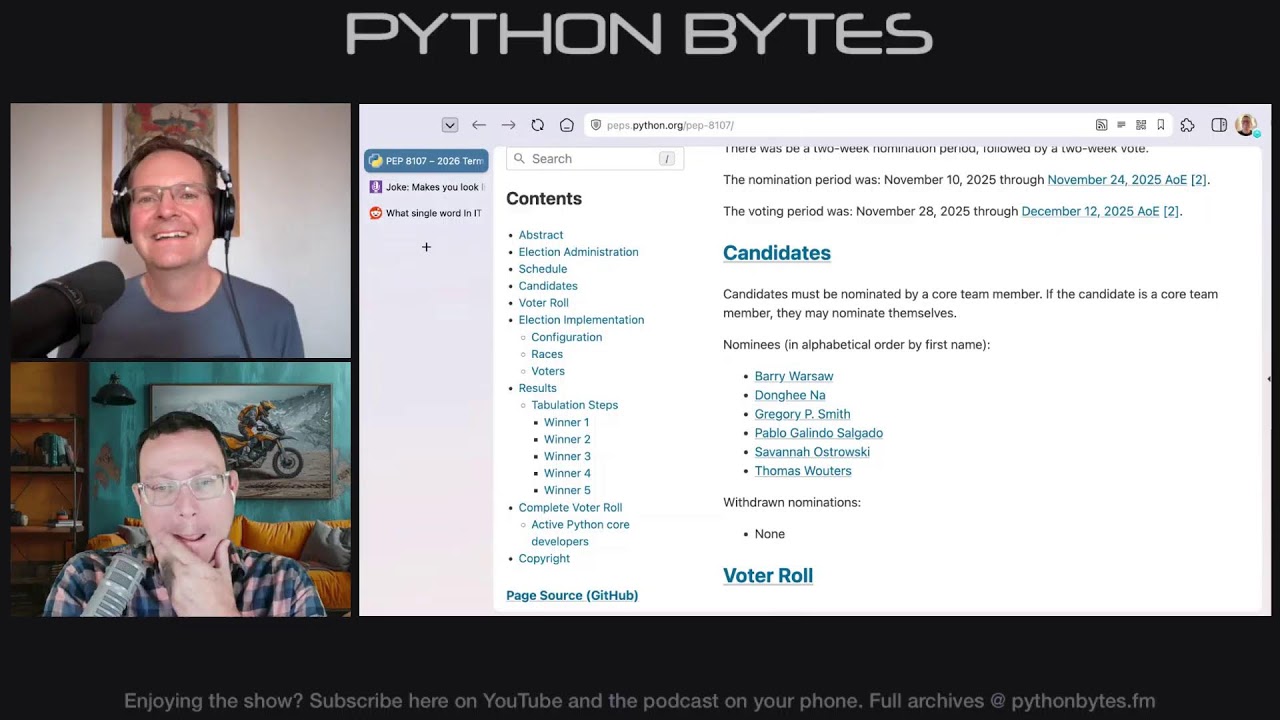The width and height of the screenshot is (1280, 720).
Task: Open Donghee Na nominee link
Action: tap(790, 395)
